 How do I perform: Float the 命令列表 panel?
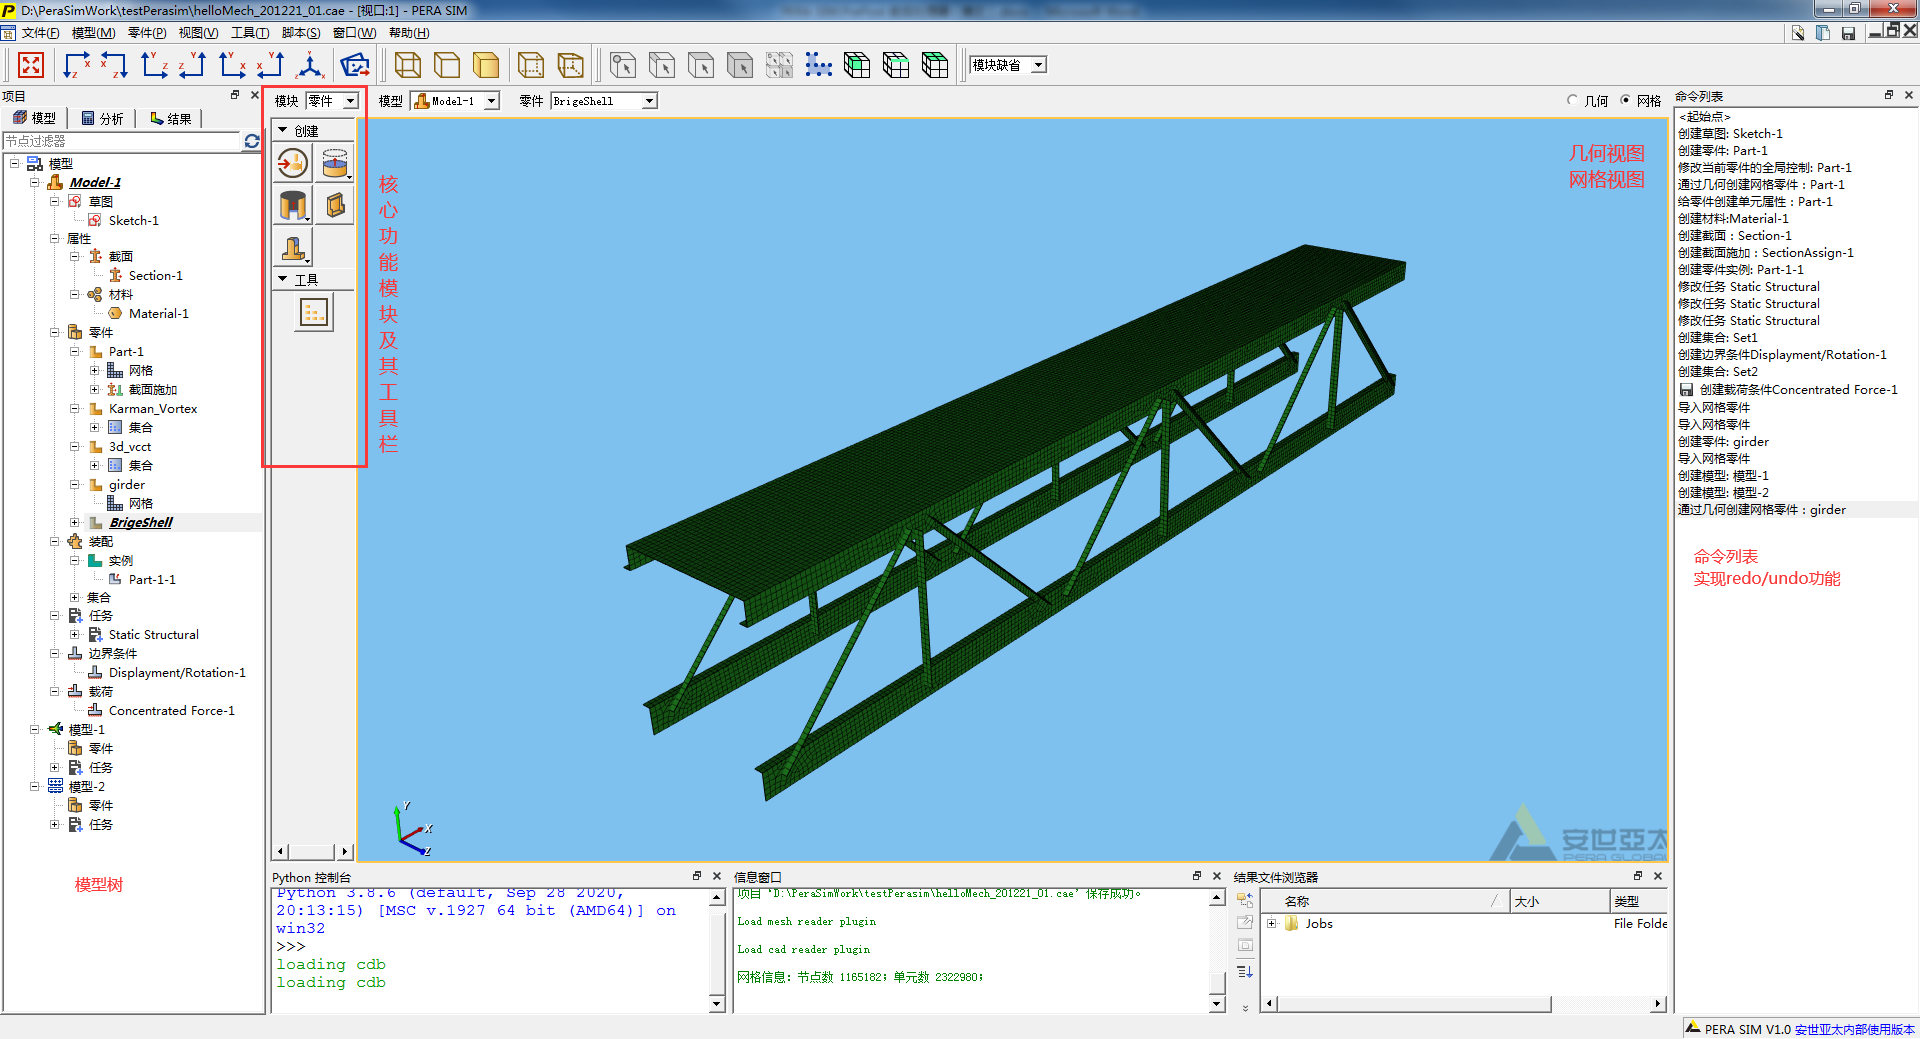[x=1888, y=95]
